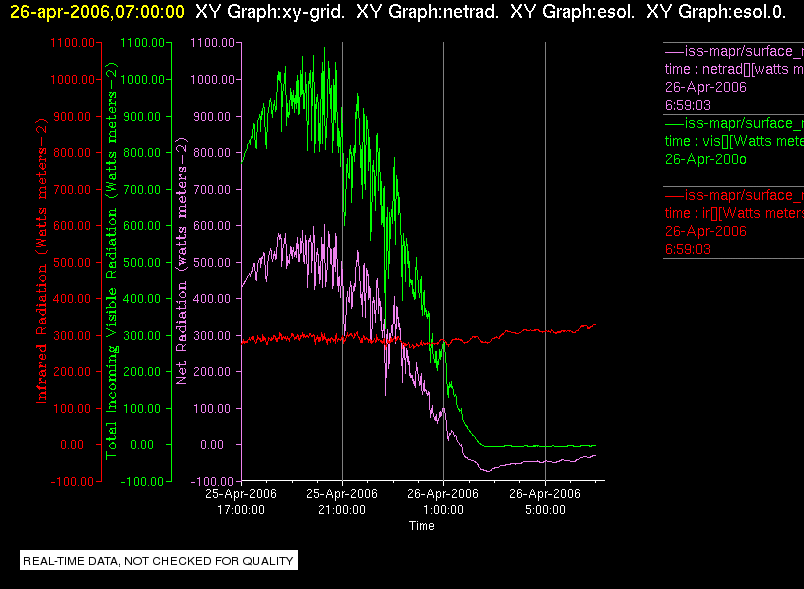Click the red iss-mapr/surface legend entry
The image size is (804, 589).
pyautogui.click(x=734, y=195)
